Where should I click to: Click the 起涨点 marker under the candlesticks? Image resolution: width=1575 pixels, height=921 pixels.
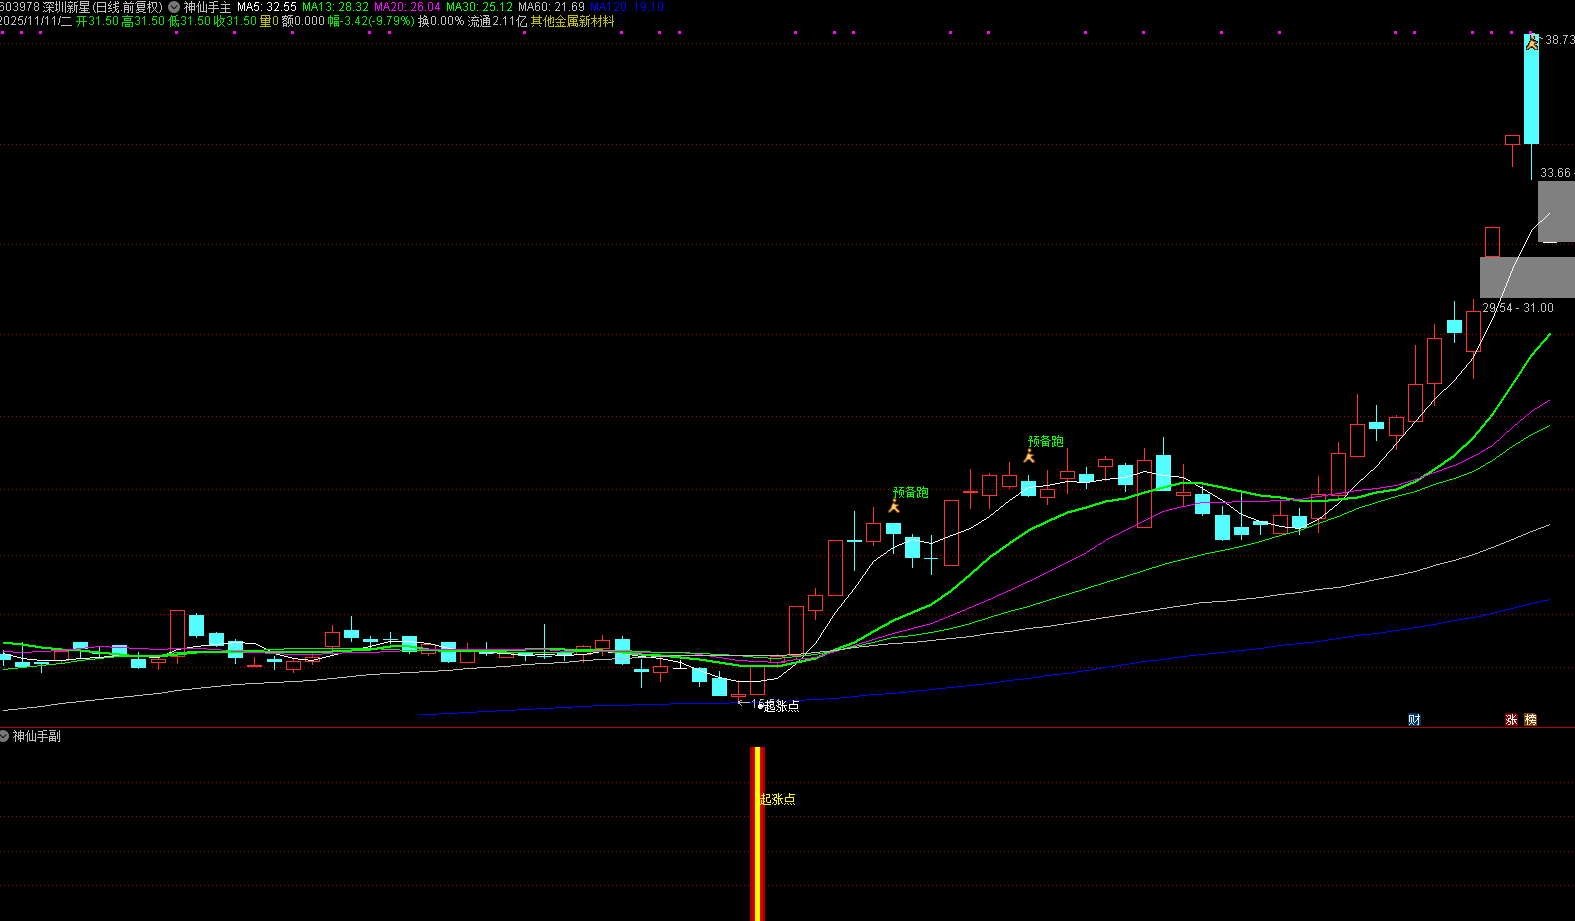coord(781,706)
